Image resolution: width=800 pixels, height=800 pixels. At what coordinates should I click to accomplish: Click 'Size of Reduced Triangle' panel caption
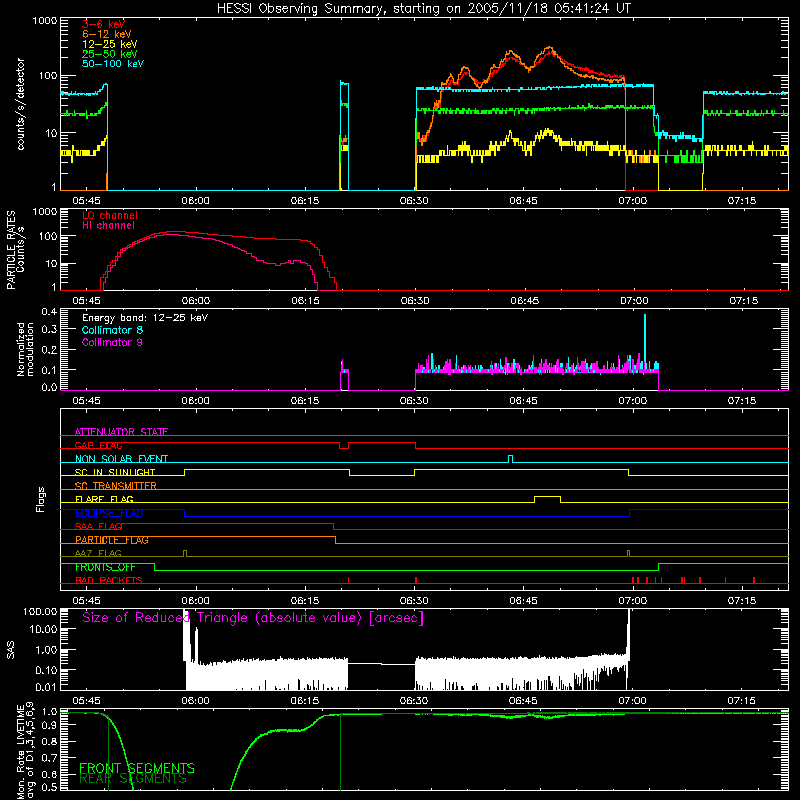tap(253, 618)
